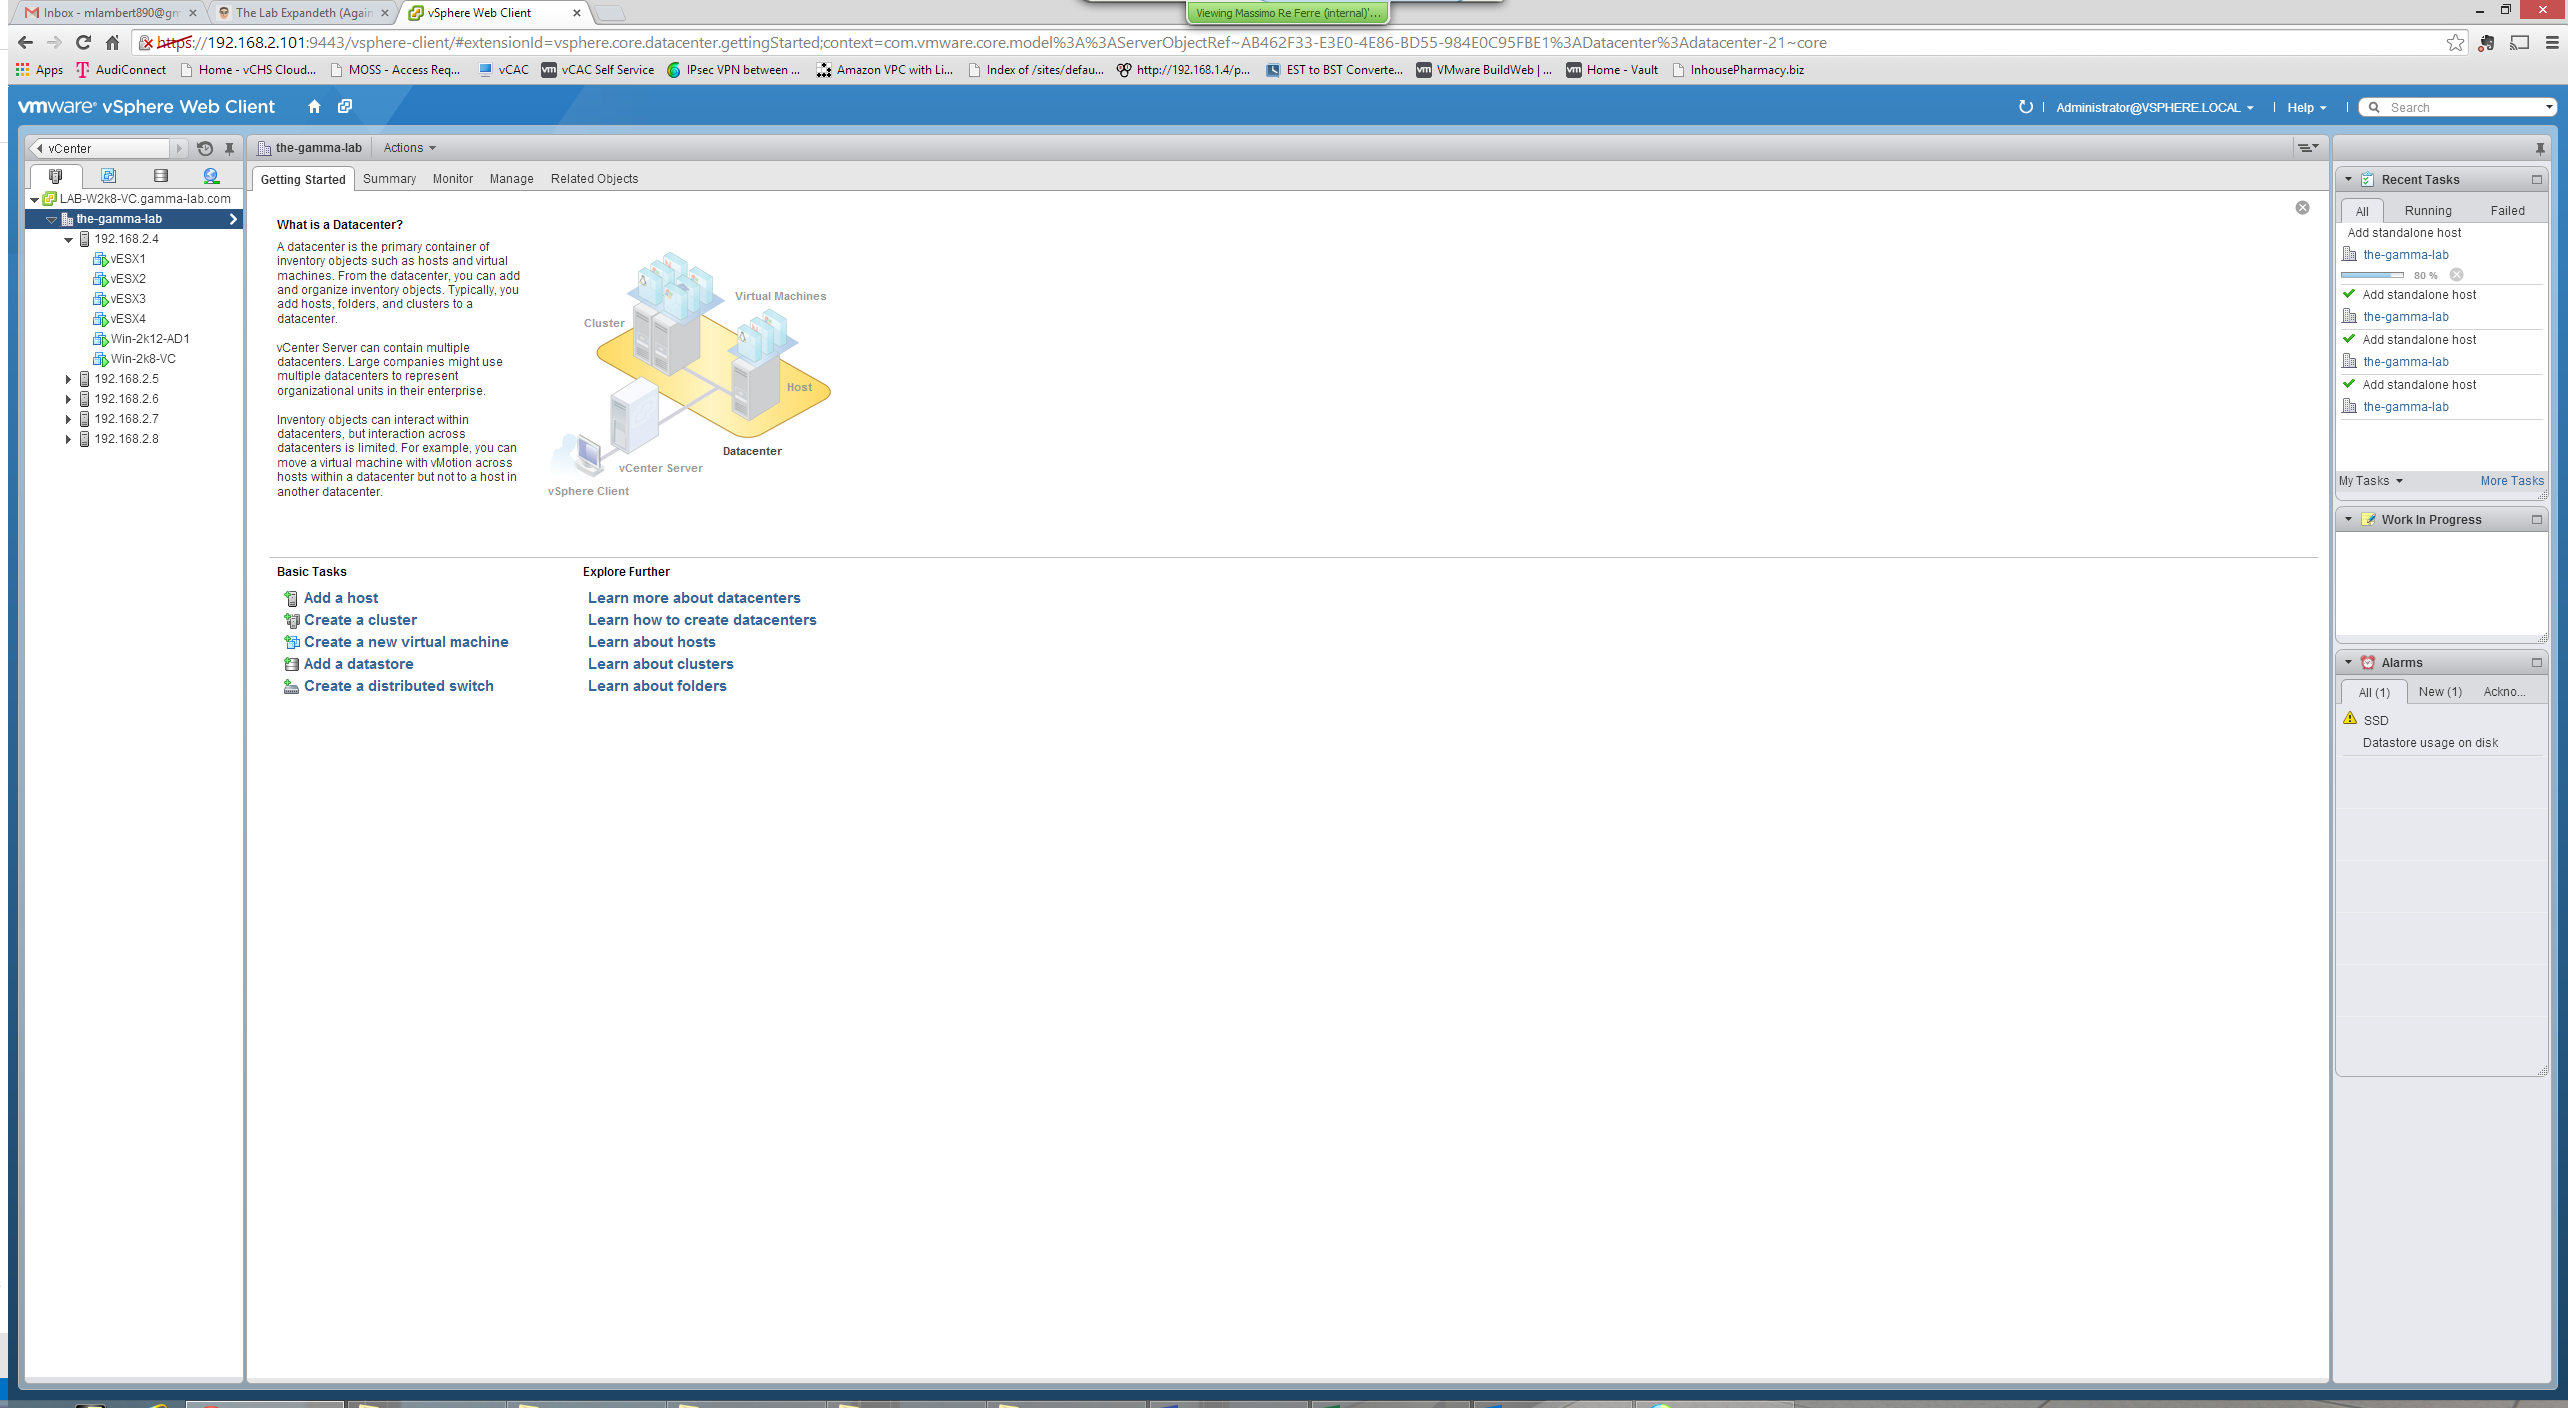Open the Hosts and Clusters inventory tab icon
Image resolution: width=2568 pixels, height=1408 pixels.
56,176
